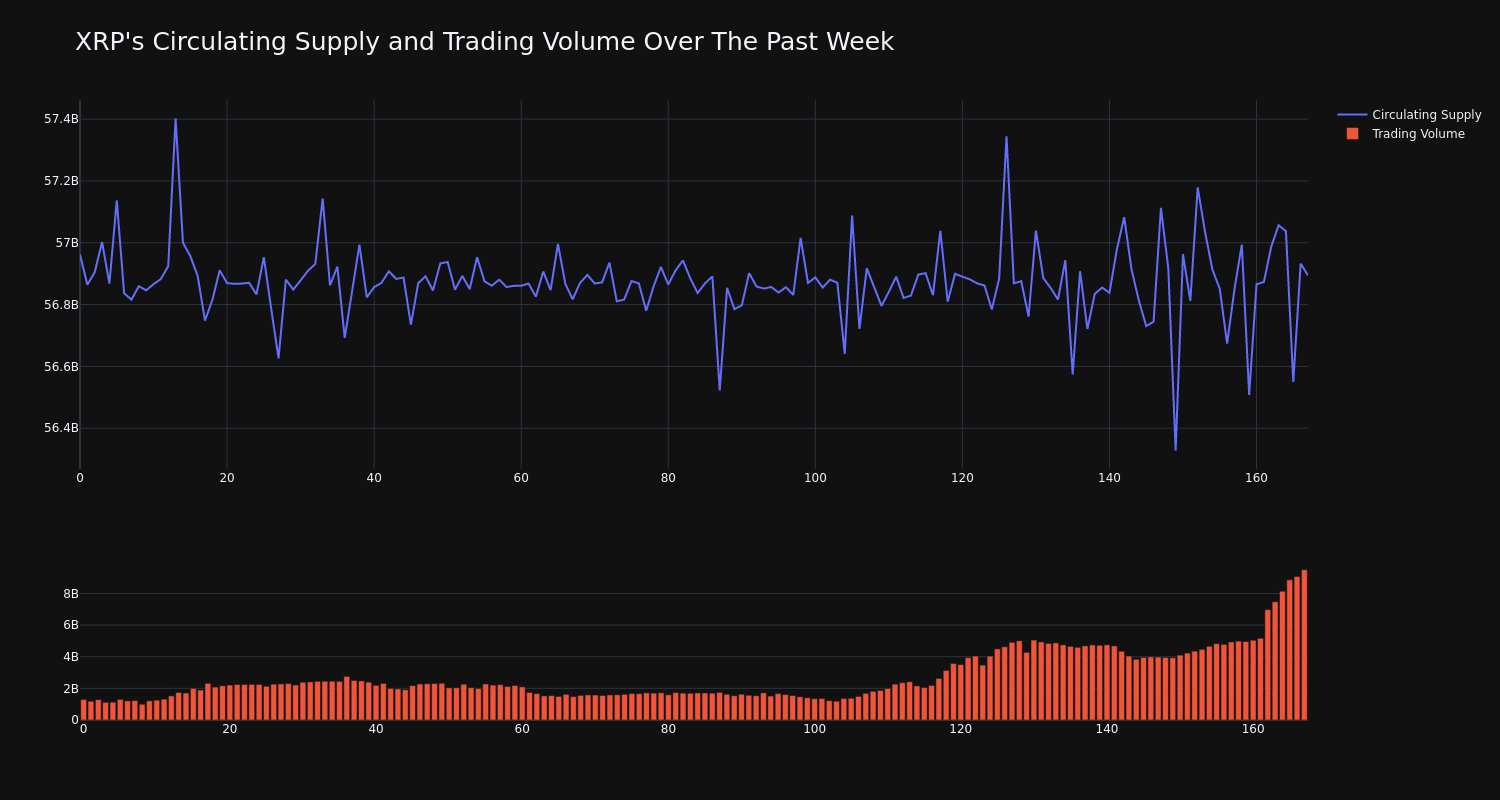Click the supply spike near 57.35B after 120
Viewport: 1500px width, 800px height.
pyautogui.click(x=1006, y=137)
